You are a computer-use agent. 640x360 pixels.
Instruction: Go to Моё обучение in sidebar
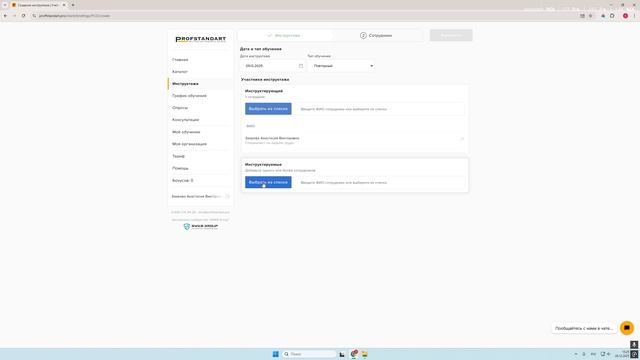[x=186, y=132]
